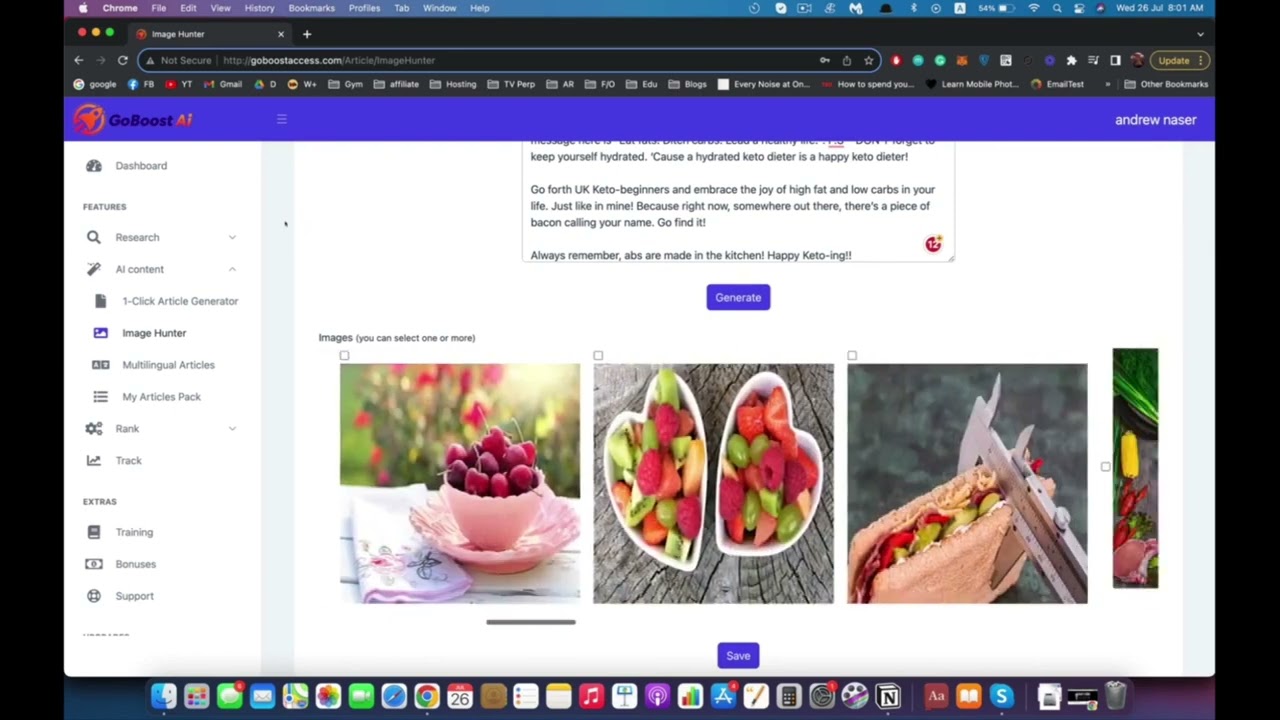This screenshot has width=1280, height=720.
Task: Open the Profiles menu
Action: click(364, 8)
